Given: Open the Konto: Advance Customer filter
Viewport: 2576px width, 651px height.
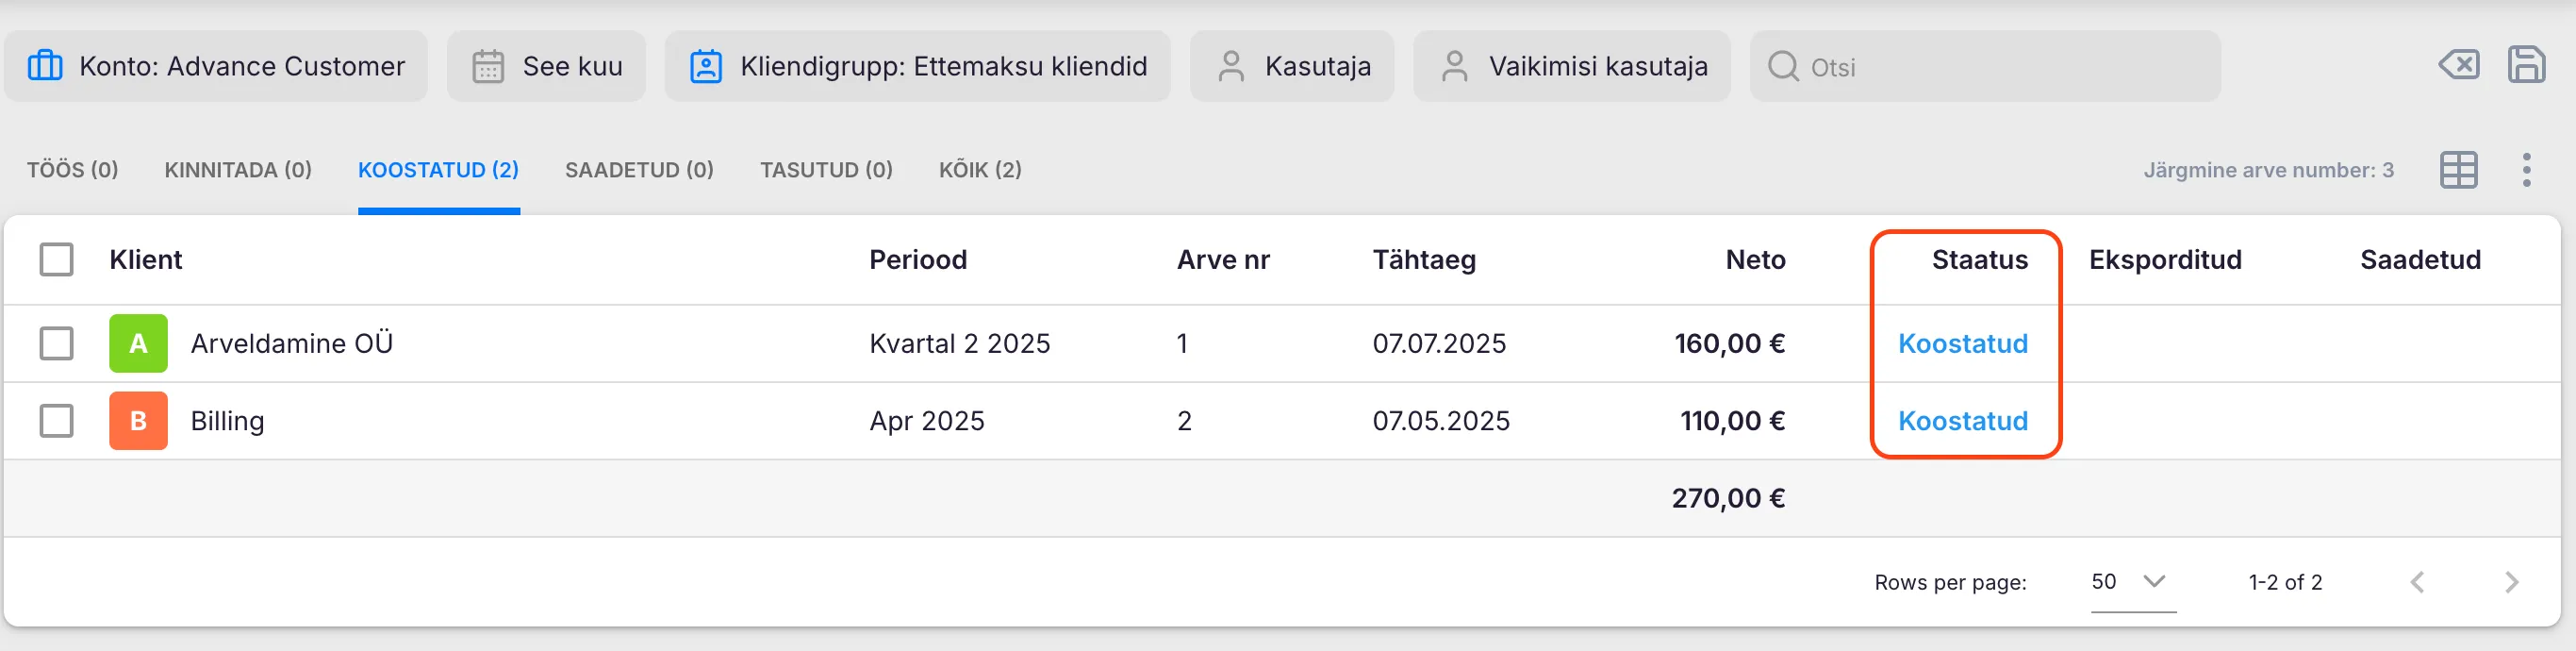Looking at the screenshot, I should 216,66.
